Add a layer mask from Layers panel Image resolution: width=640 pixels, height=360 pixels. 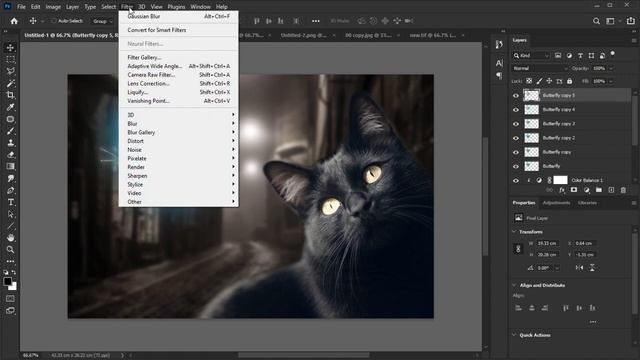[x=574, y=190]
